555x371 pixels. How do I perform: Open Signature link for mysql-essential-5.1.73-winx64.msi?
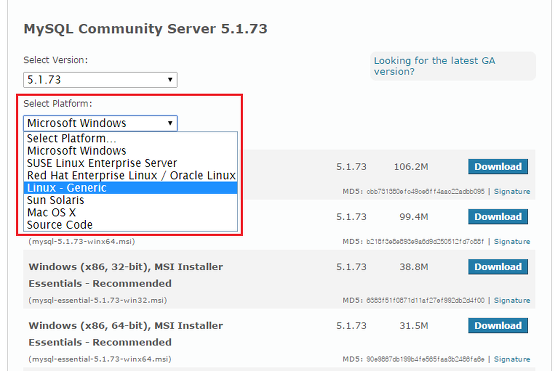click(x=512, y=359)
